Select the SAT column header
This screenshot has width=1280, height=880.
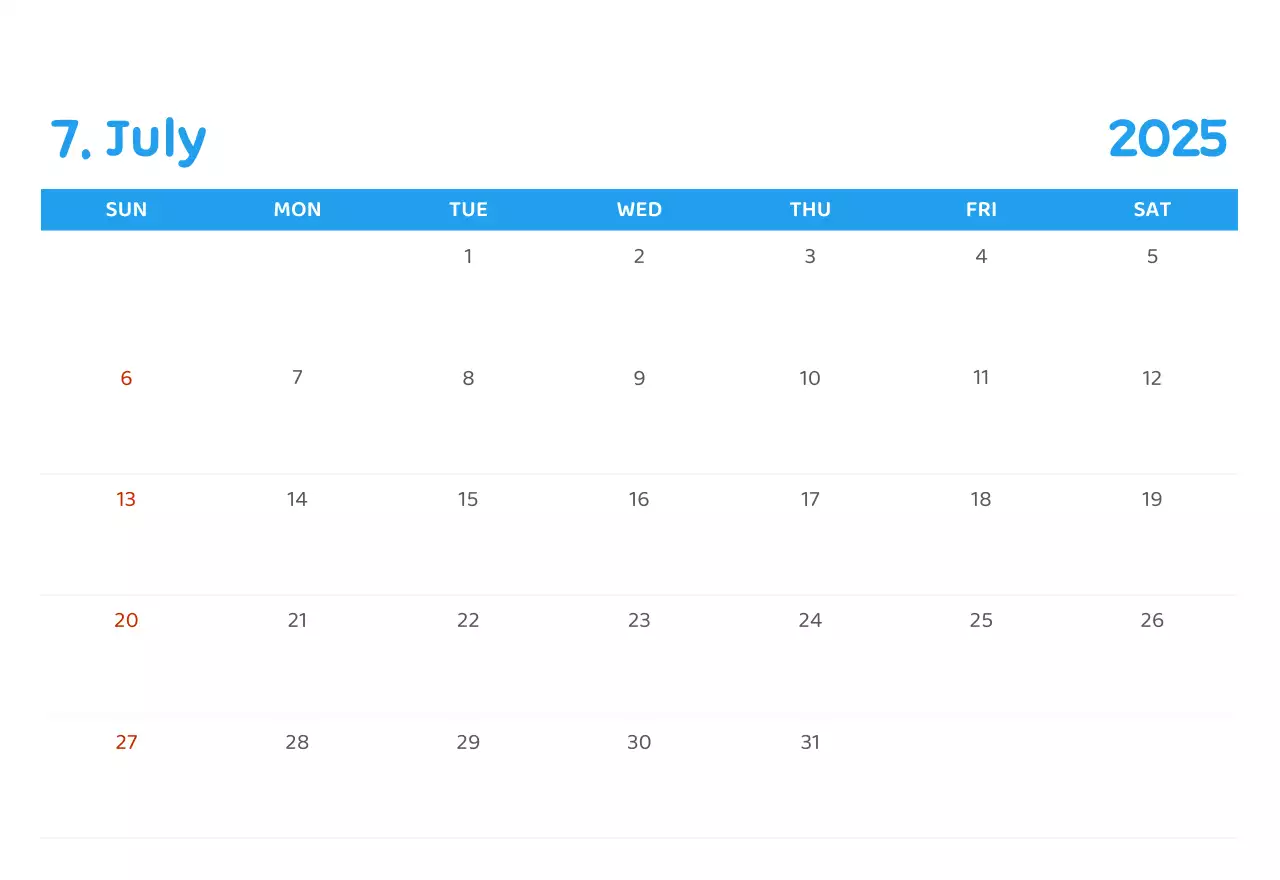coord(1152,210)
